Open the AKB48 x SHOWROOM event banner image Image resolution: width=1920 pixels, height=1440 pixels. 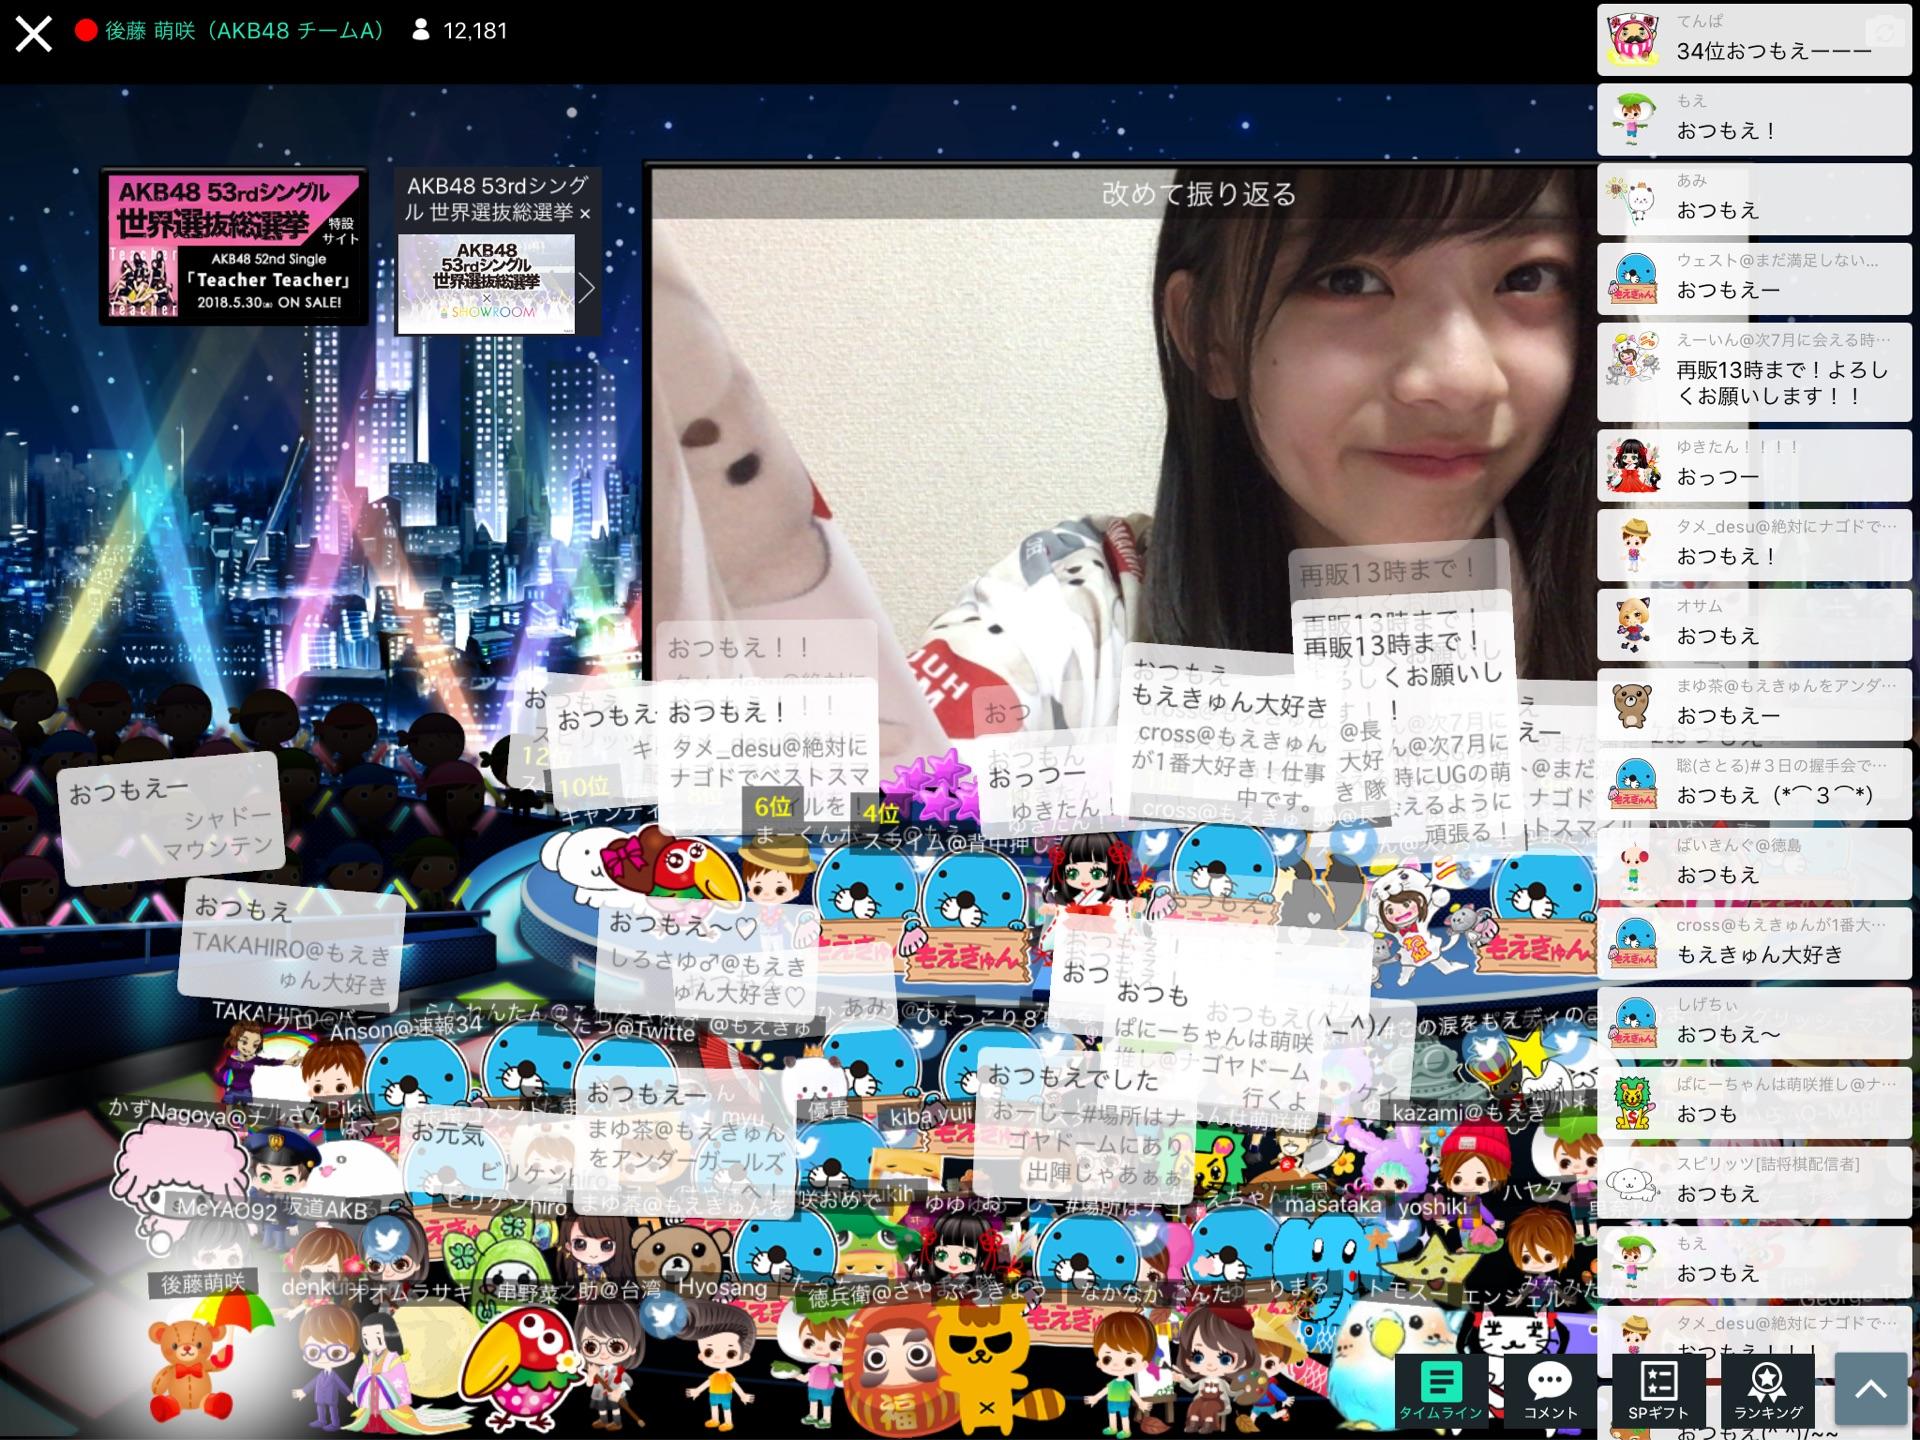[x=486, y=284]
